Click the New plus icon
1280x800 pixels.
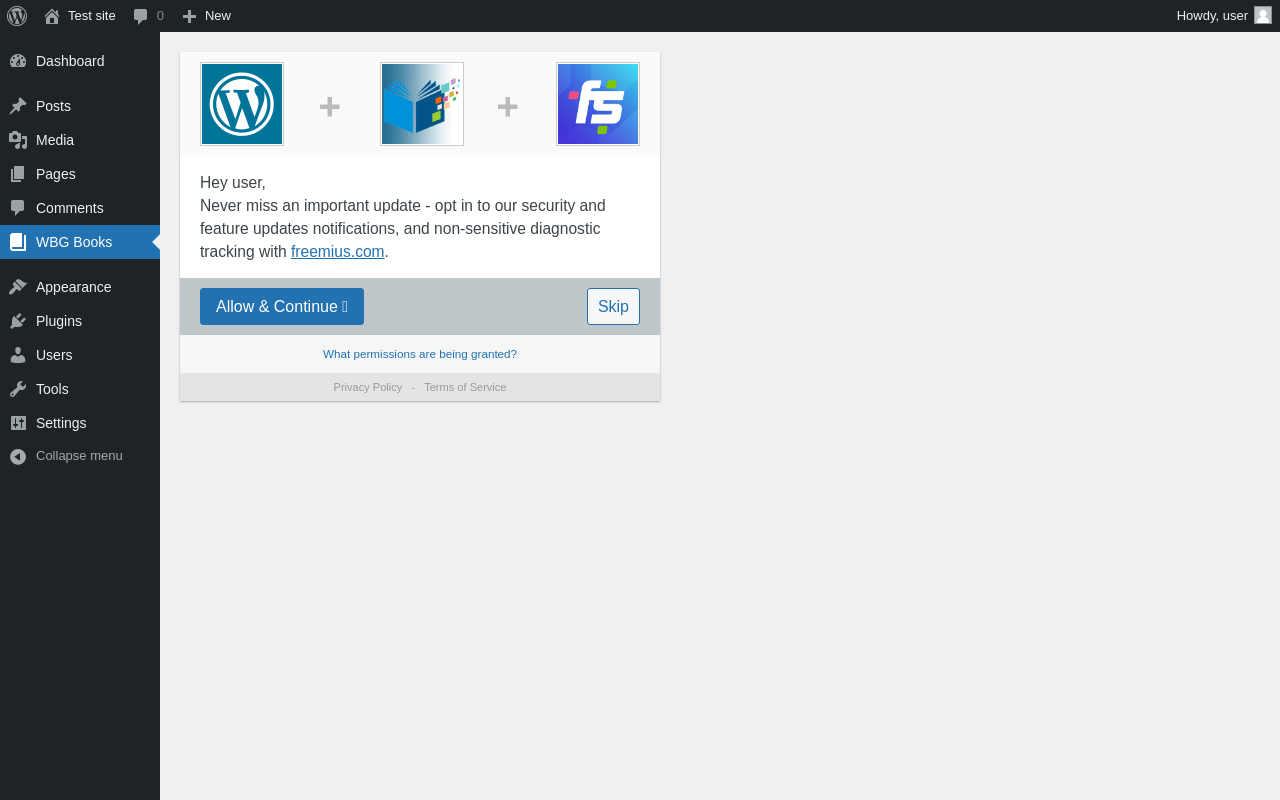[189, 16]
